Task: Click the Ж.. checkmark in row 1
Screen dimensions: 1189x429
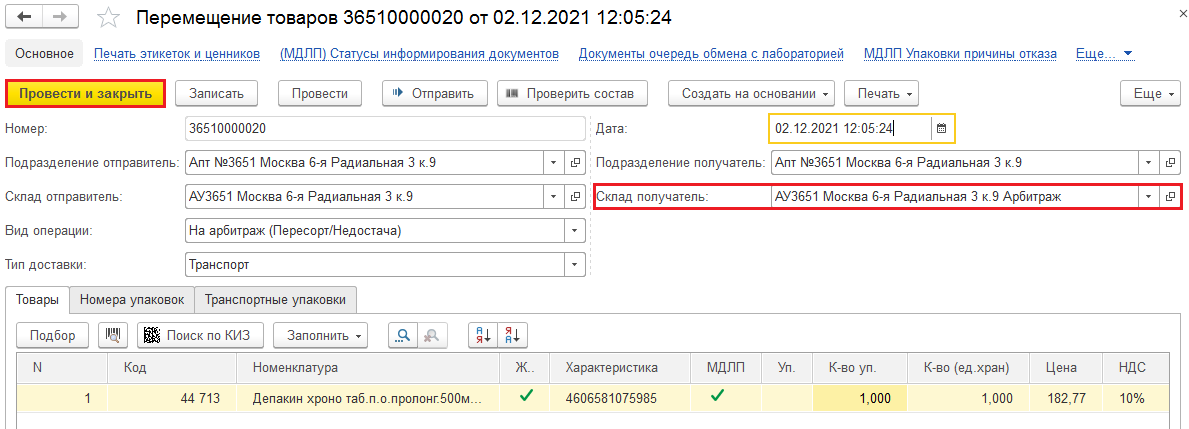Action: [x=526, y=397]
